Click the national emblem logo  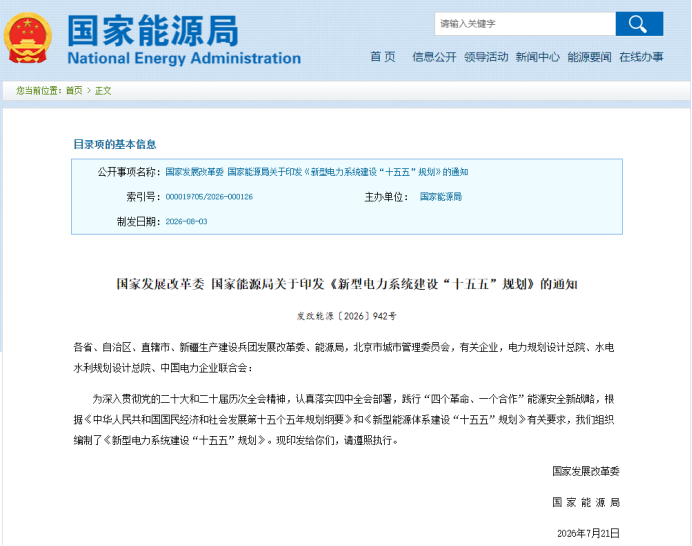(28, 38)
